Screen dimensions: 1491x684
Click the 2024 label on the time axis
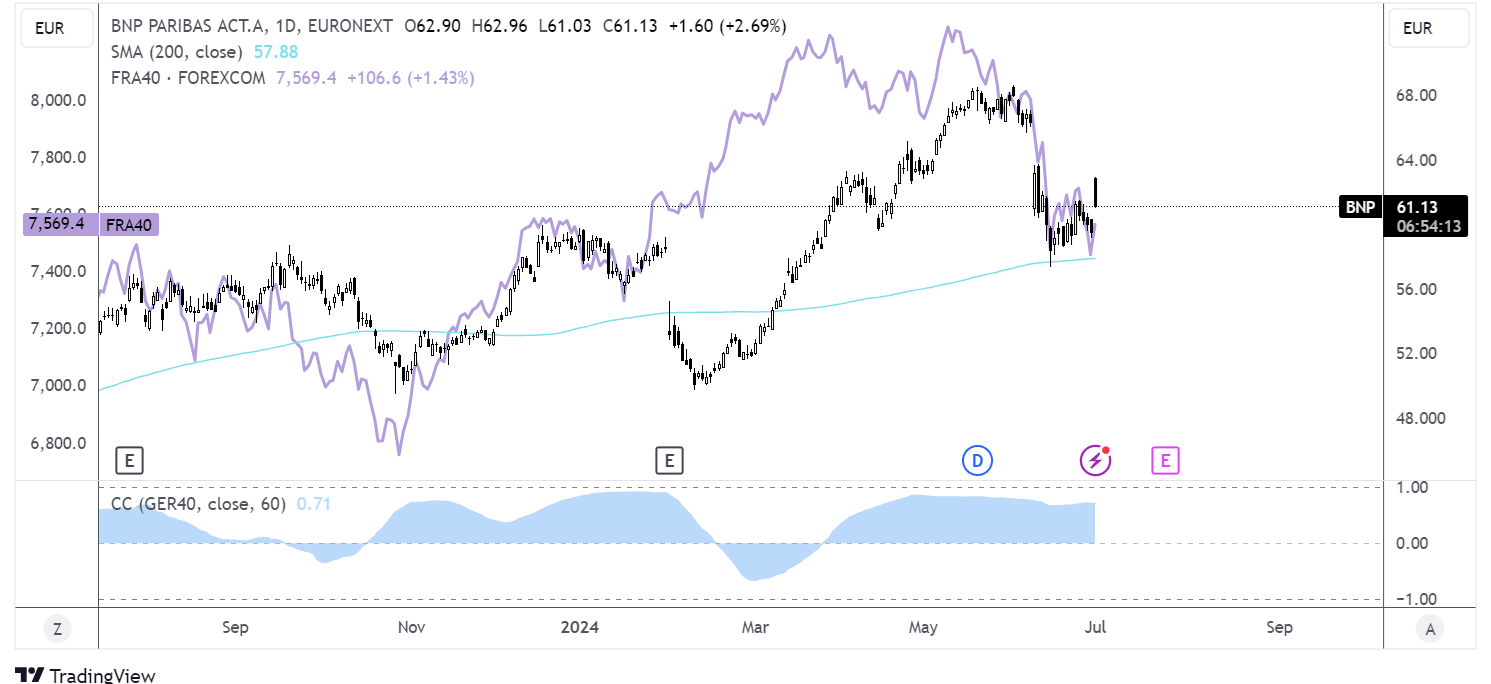pos(580,627)
